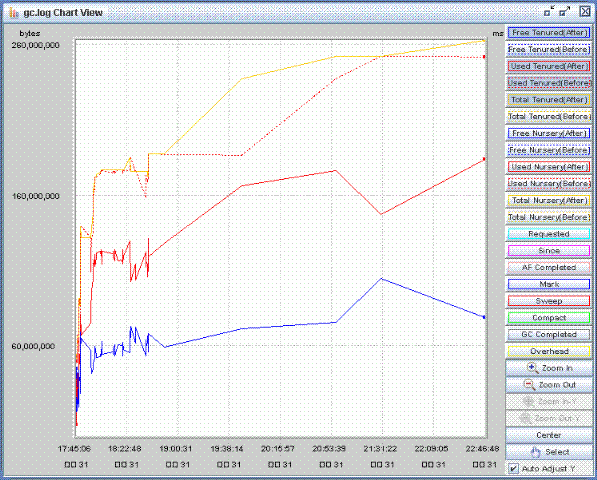The height and width of the screenshot is (480, 597).
Task: Enable the Compact series button
Action: (549, 317)
